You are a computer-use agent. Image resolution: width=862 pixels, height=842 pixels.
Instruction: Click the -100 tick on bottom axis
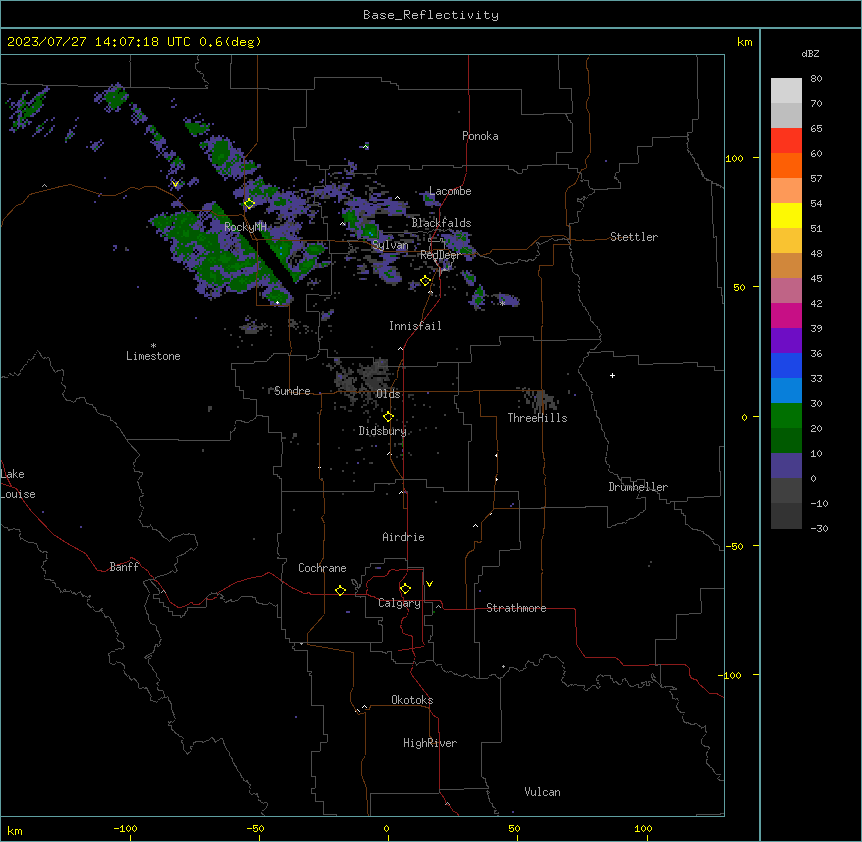pos(125,828)
